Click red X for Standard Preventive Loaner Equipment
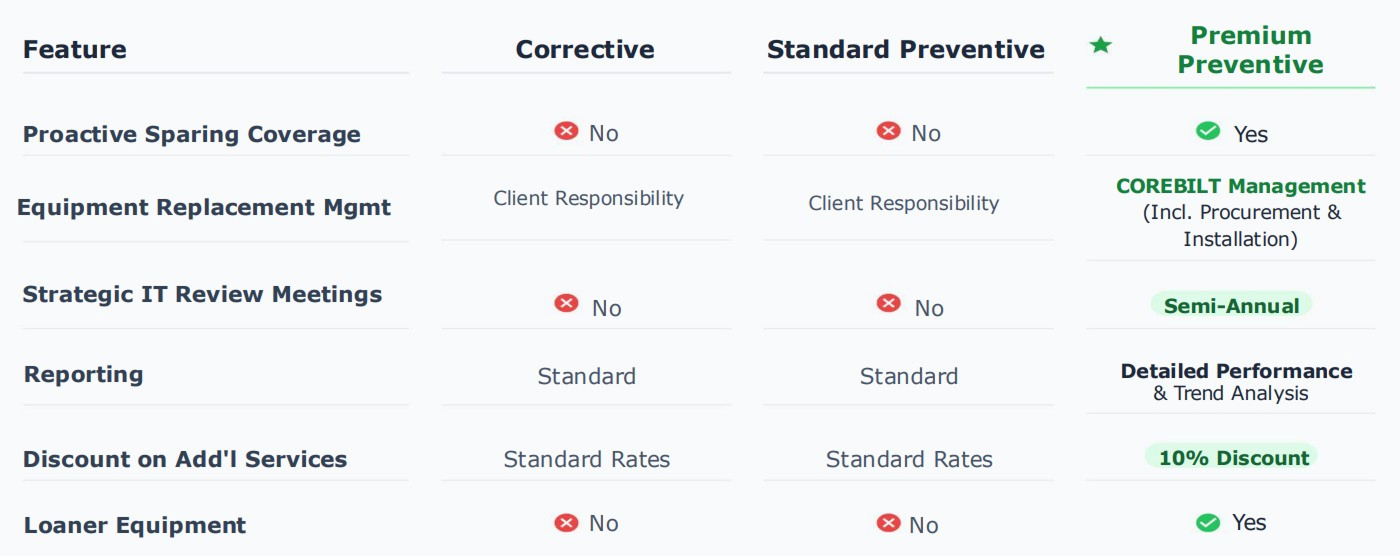 [888, 522]
